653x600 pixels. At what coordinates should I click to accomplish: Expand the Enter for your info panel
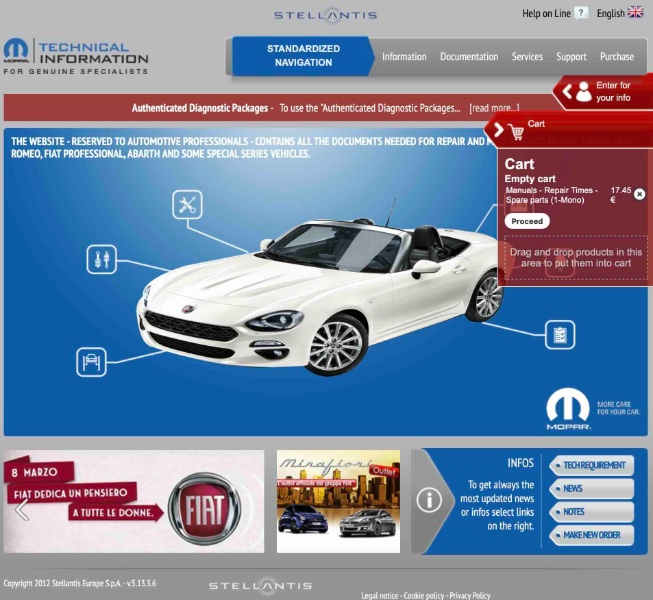pos(566,92)
